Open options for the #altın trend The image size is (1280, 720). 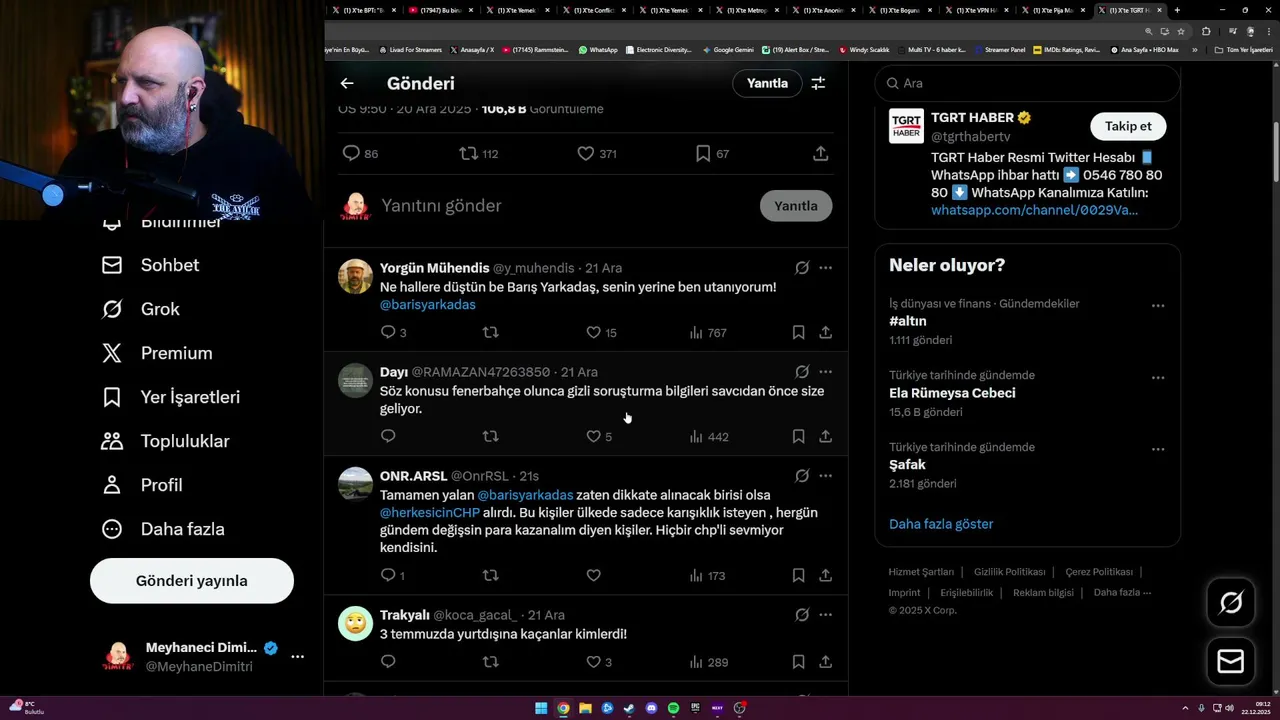1158,306
